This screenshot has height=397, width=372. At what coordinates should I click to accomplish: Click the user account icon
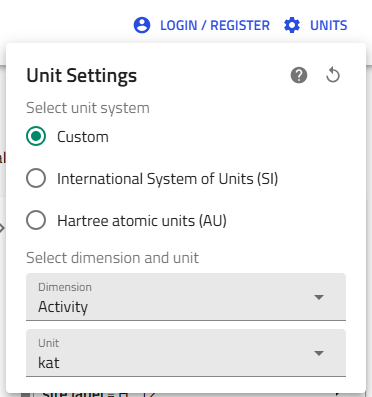(x=142, y=25)
